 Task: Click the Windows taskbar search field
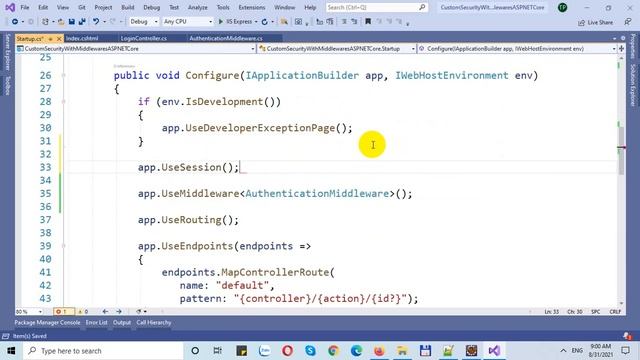pyautogui.click(x=103, y=351)
